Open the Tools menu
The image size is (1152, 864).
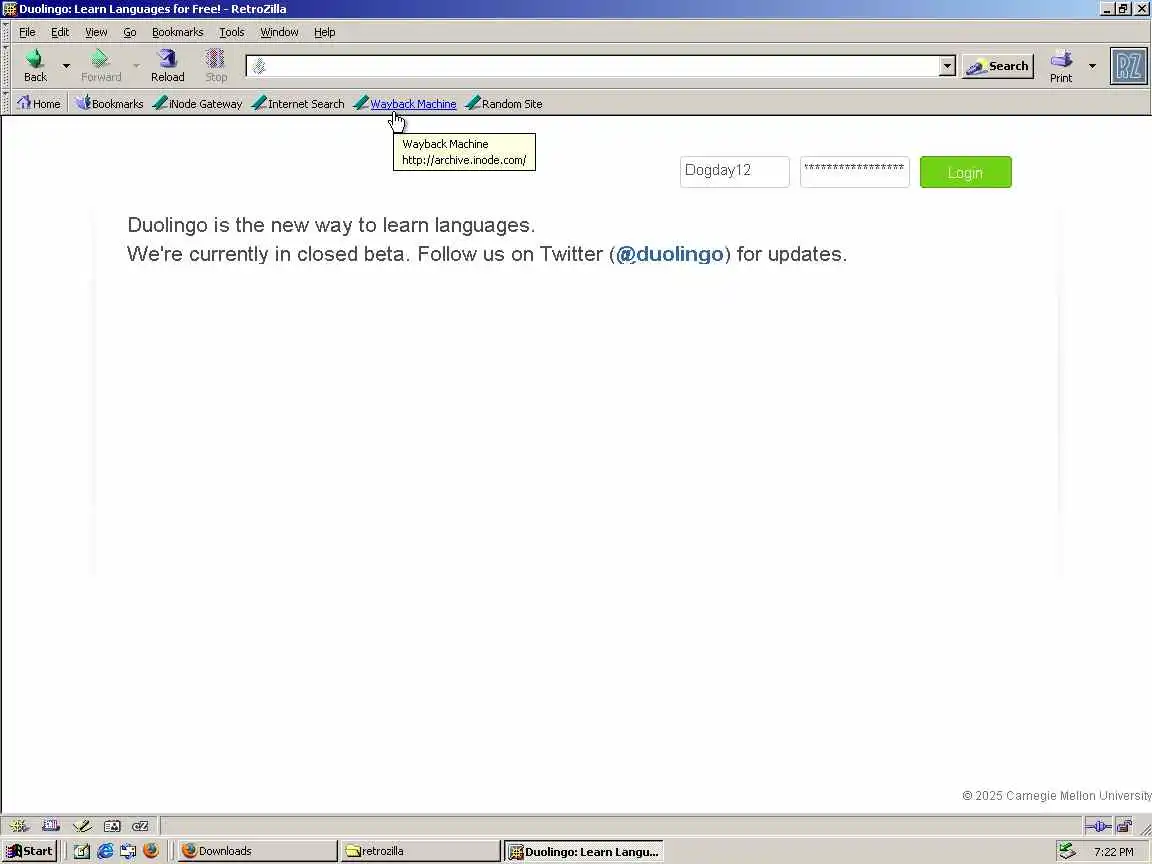pyautogui.click(x=231, y=32)
